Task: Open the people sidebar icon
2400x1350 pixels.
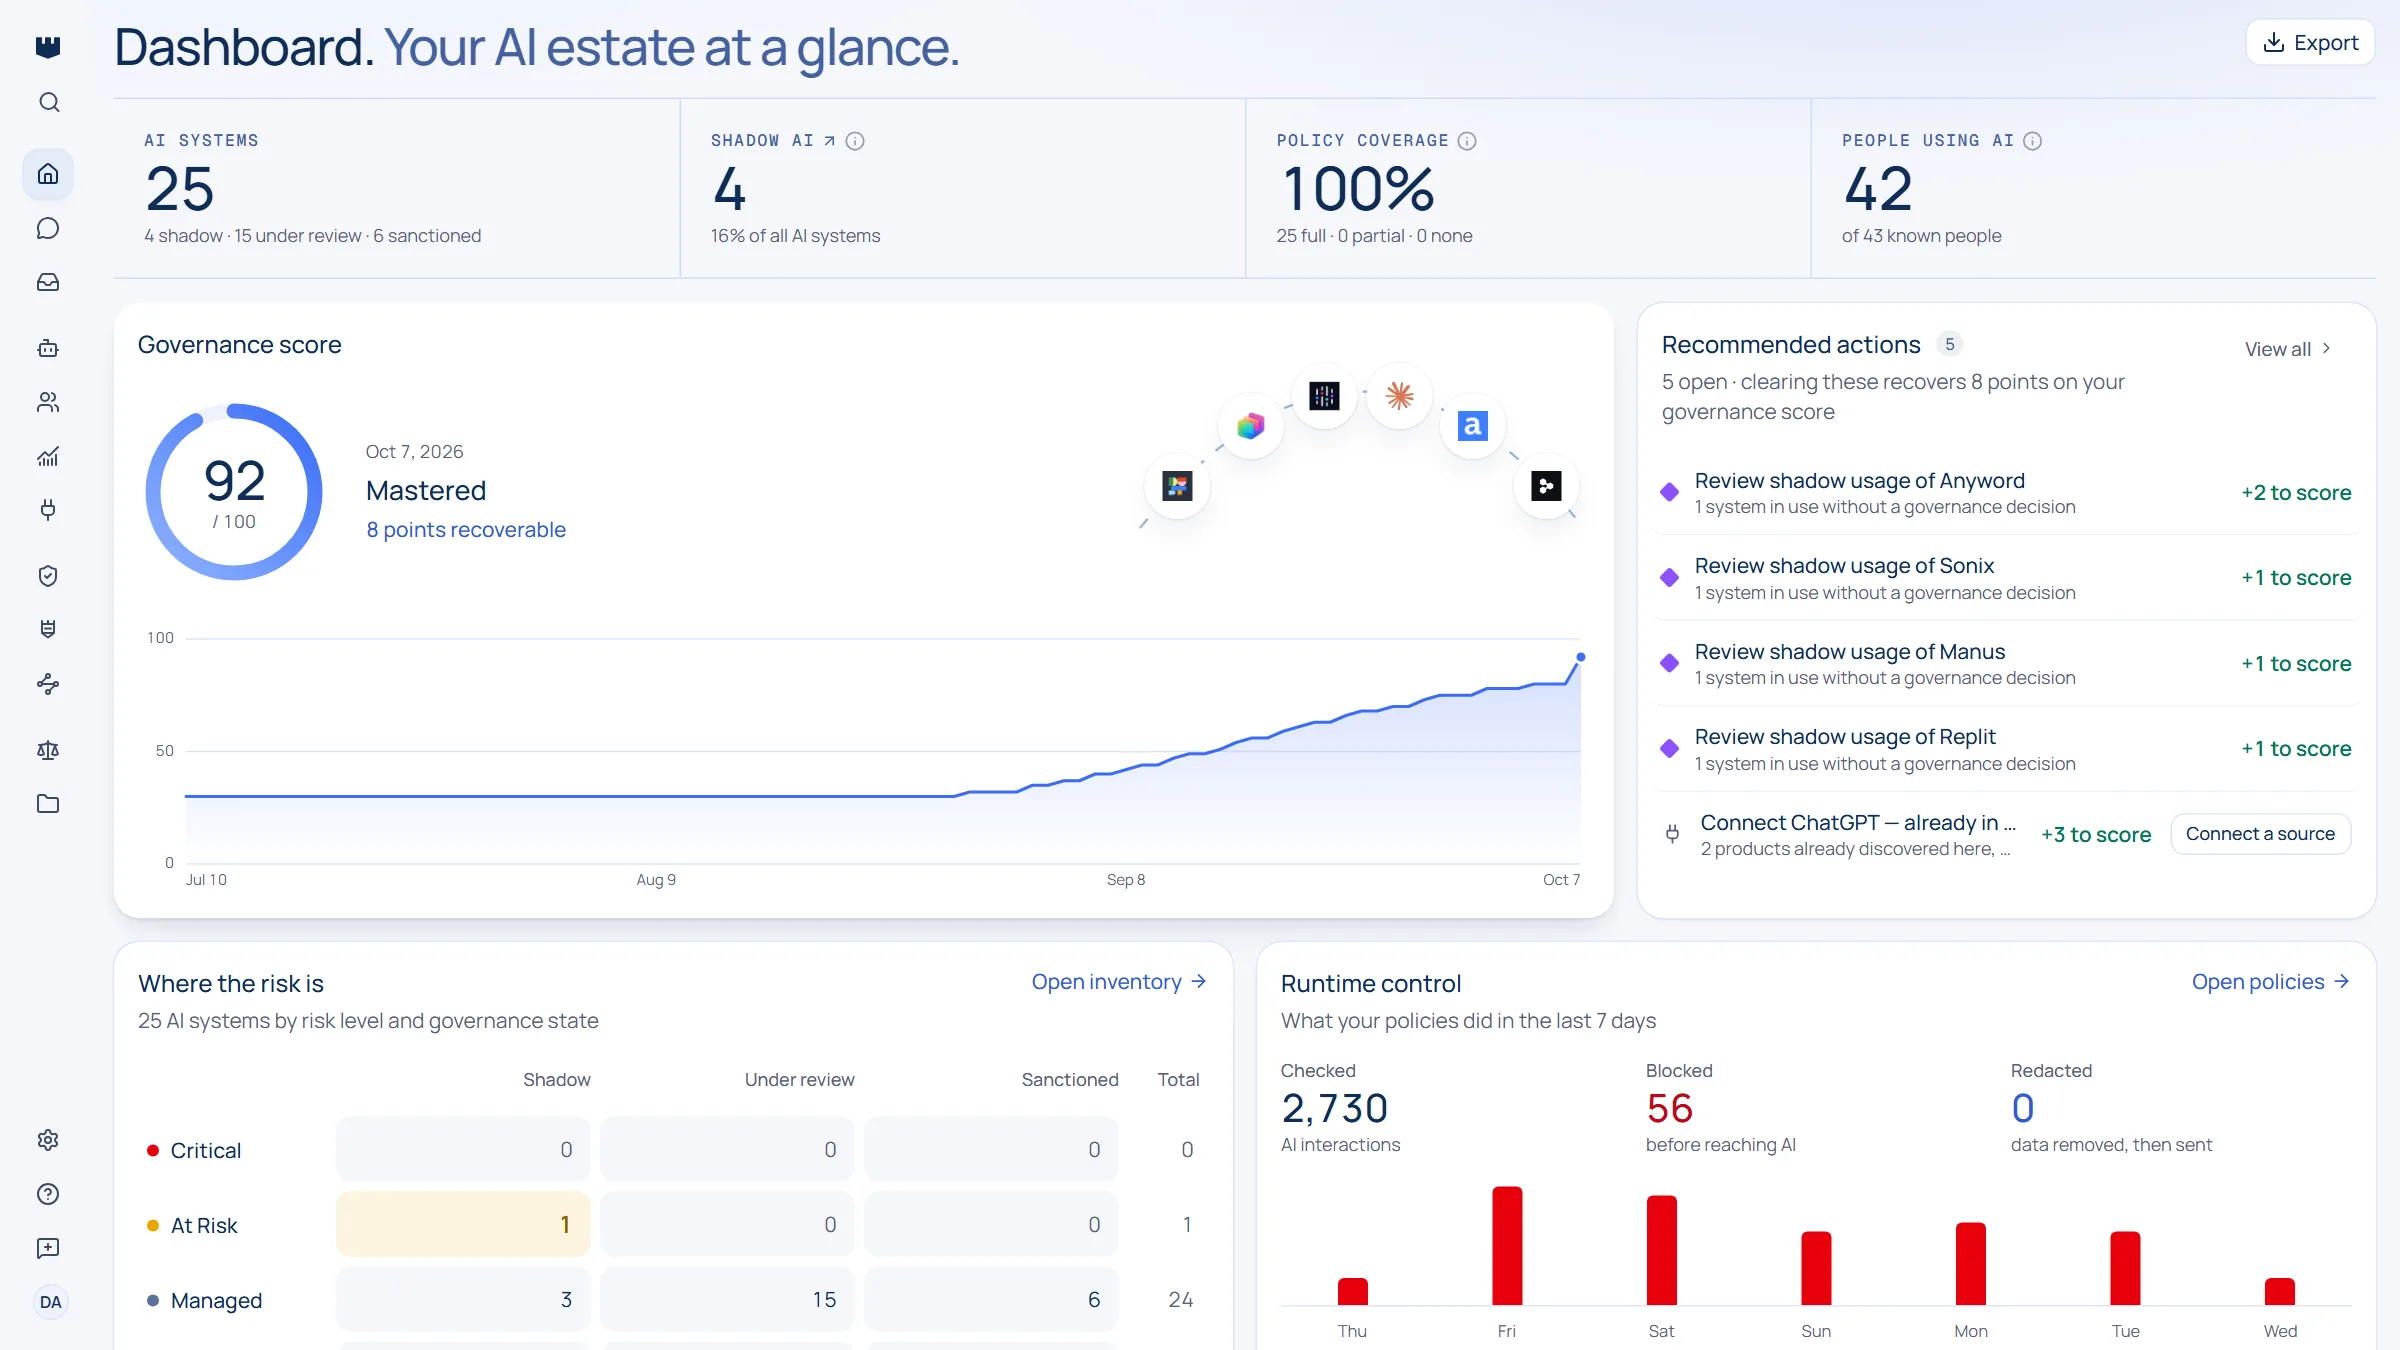Action: 48,402
